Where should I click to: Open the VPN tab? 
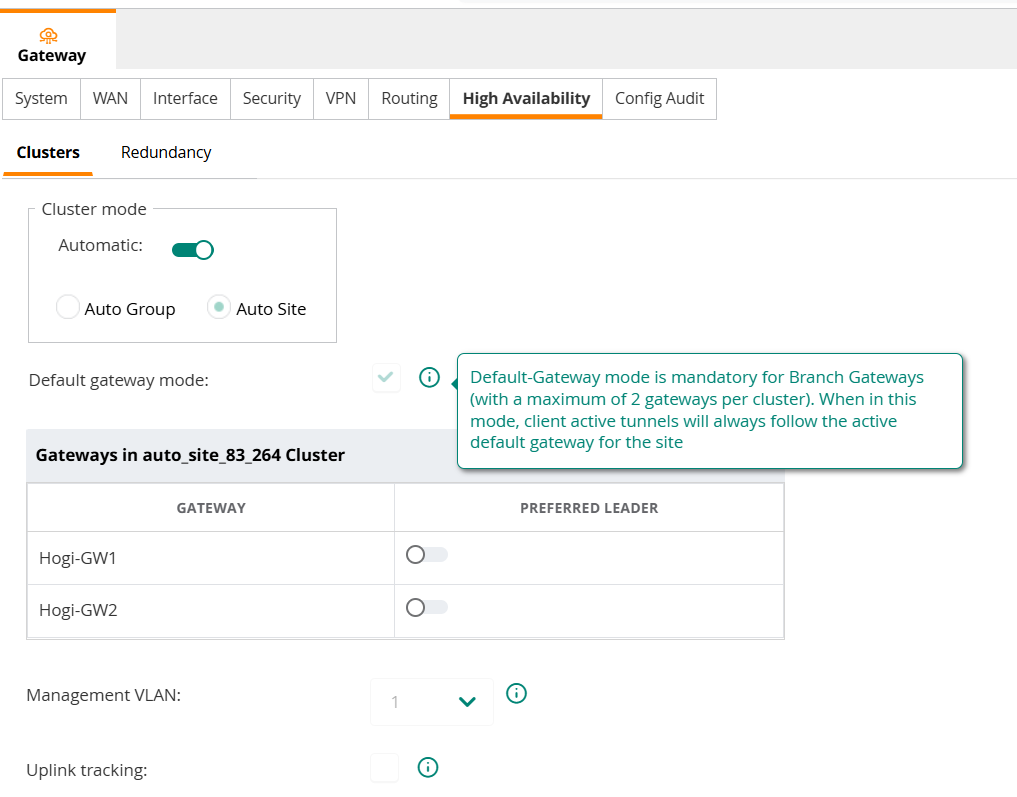point(341,98)
